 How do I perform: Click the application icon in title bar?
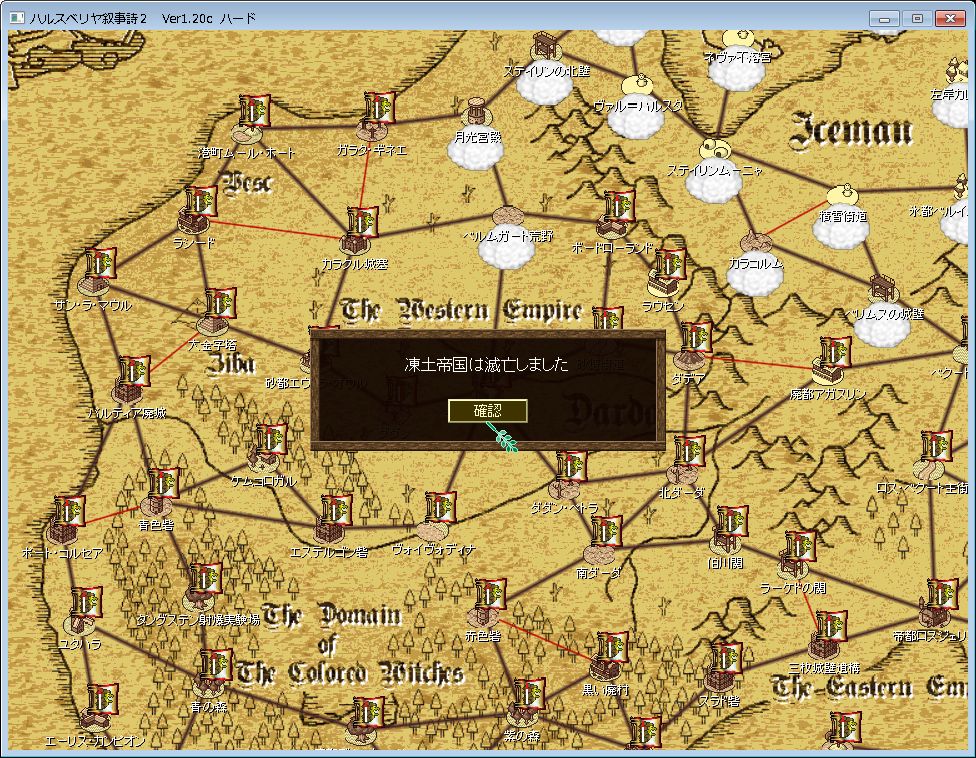pyautogui.click(x=17, y=18)
